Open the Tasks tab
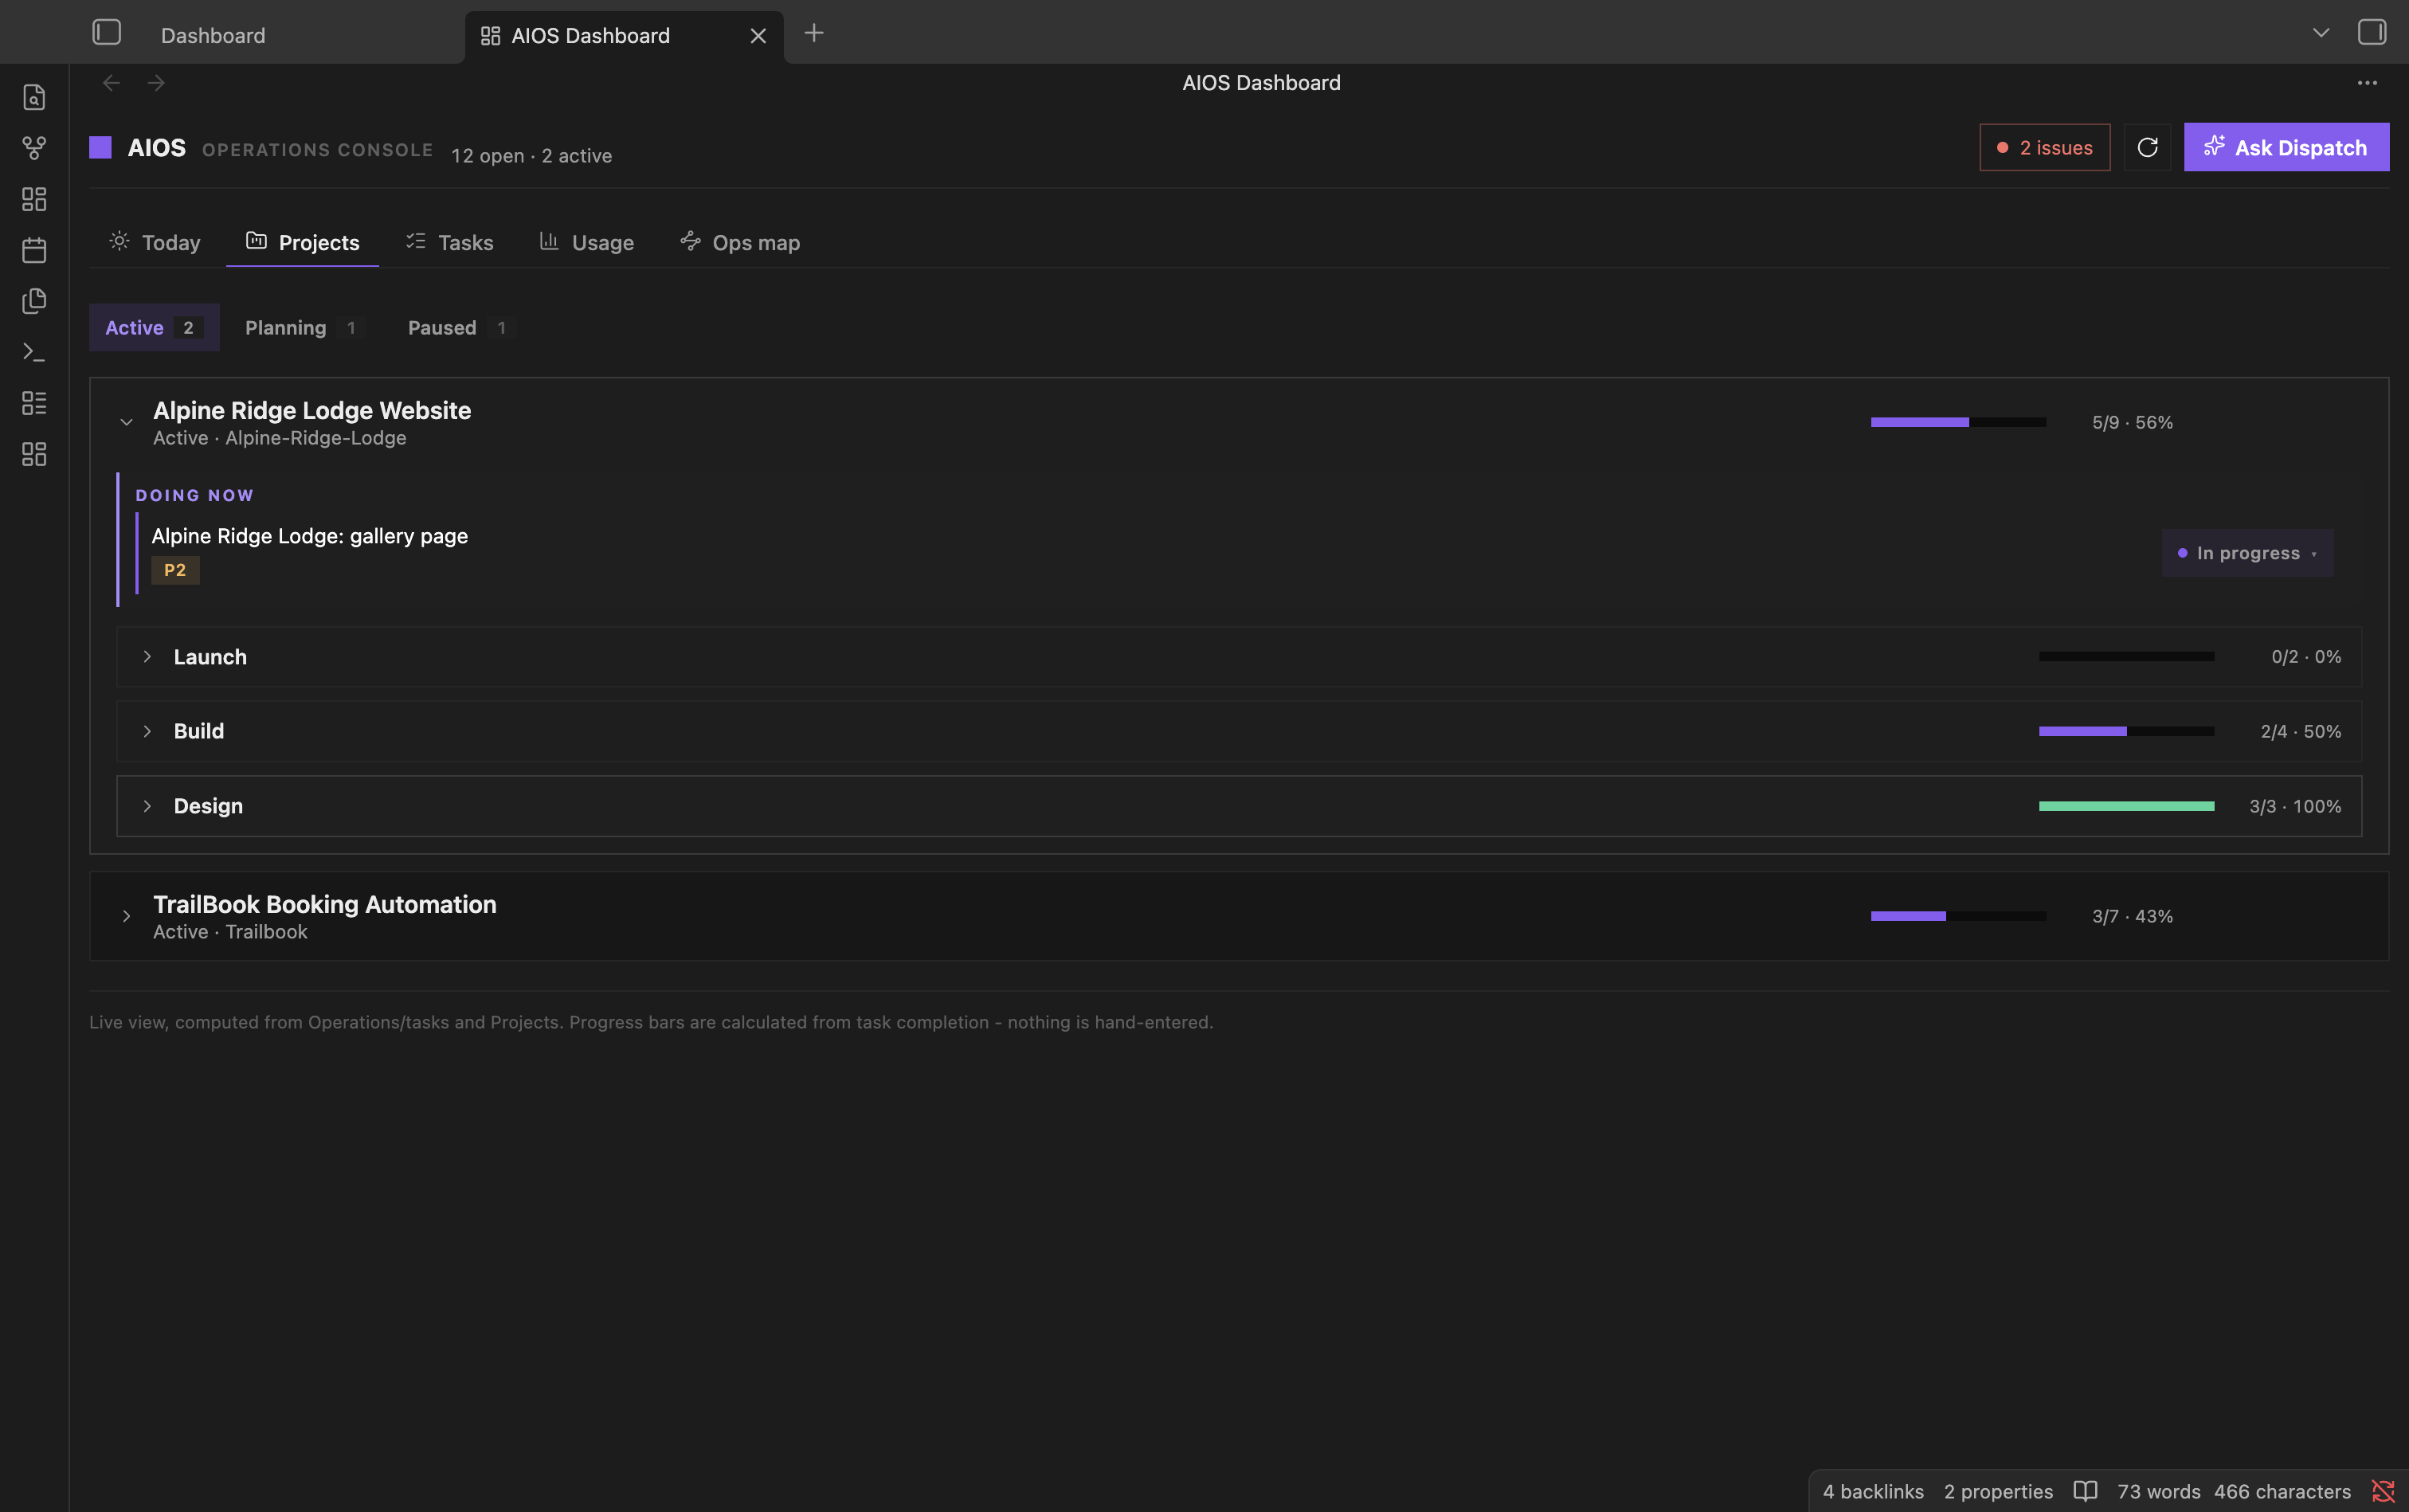The image size is (2409, 1512). point(449,242)
